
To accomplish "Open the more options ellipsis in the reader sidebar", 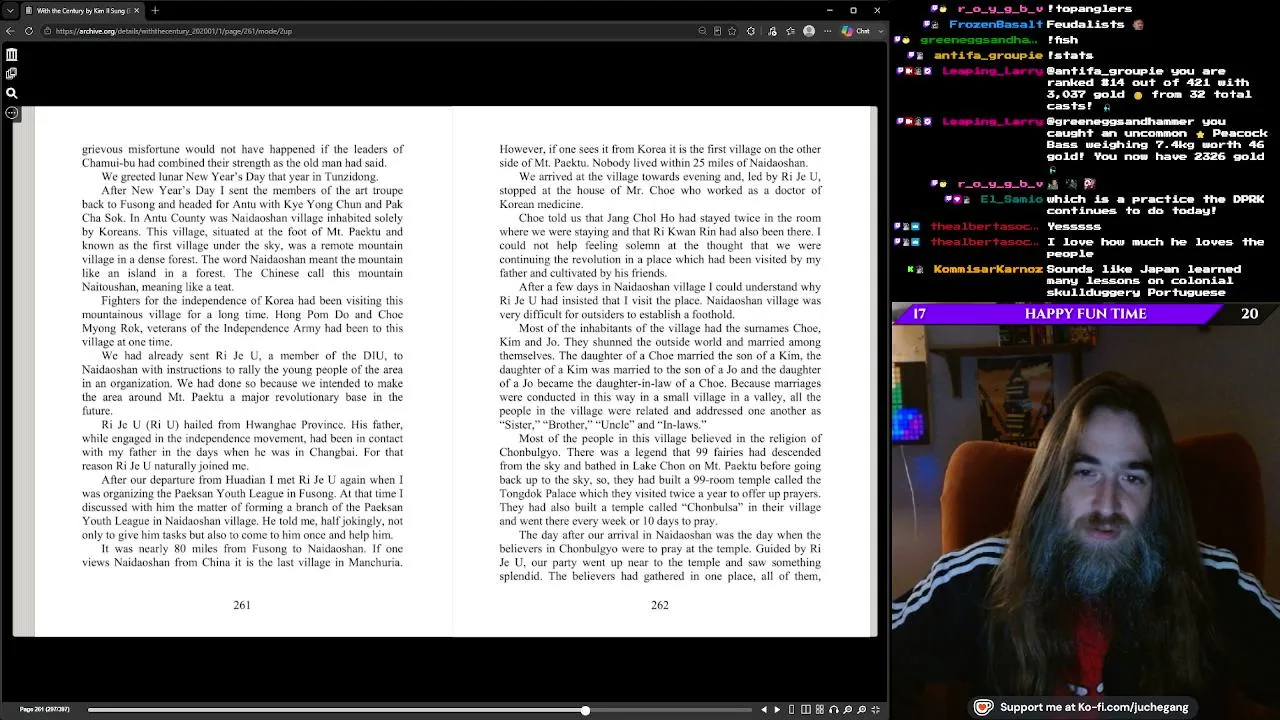I will tap(11, 112).
